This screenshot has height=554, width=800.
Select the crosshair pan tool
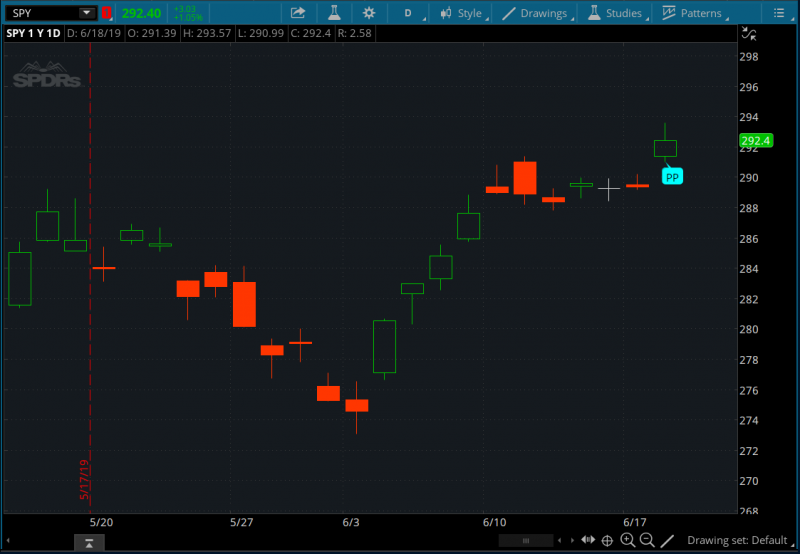[x=606, y=541]
